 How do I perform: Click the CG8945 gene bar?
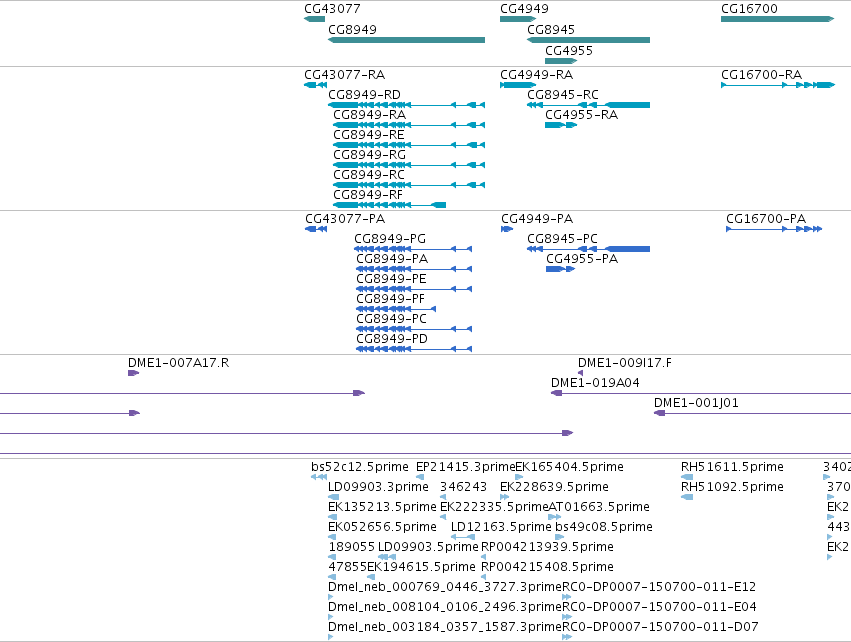click(588, 40)
